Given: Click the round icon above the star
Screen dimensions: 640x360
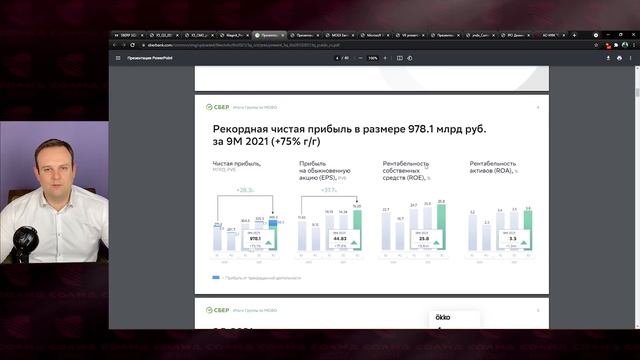Looking at the screenshot, I should click(x=596, y=35).
